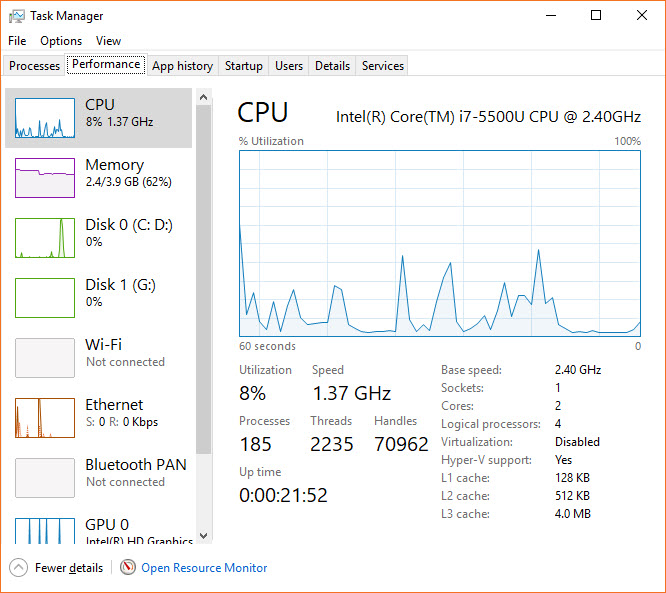Select the Ethernet graph thumbnail

[45, 418]
